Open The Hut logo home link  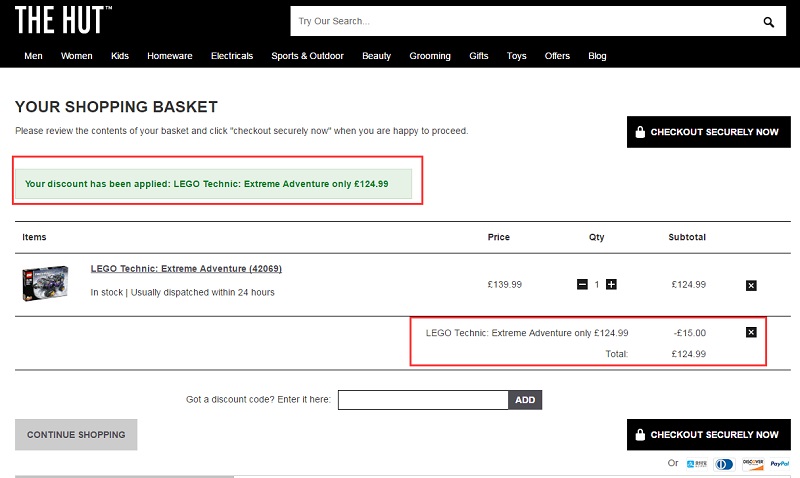coord(63,20)
